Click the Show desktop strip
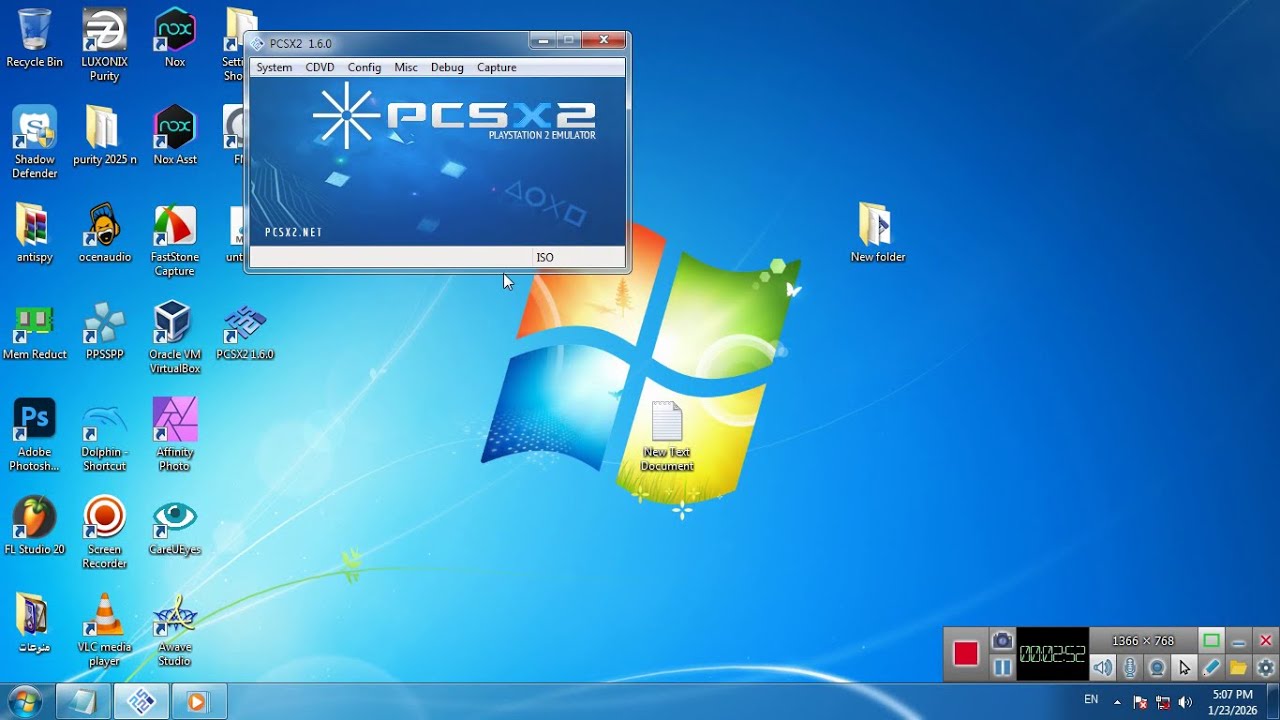1280x720 pixels. tap(1273, 702)
